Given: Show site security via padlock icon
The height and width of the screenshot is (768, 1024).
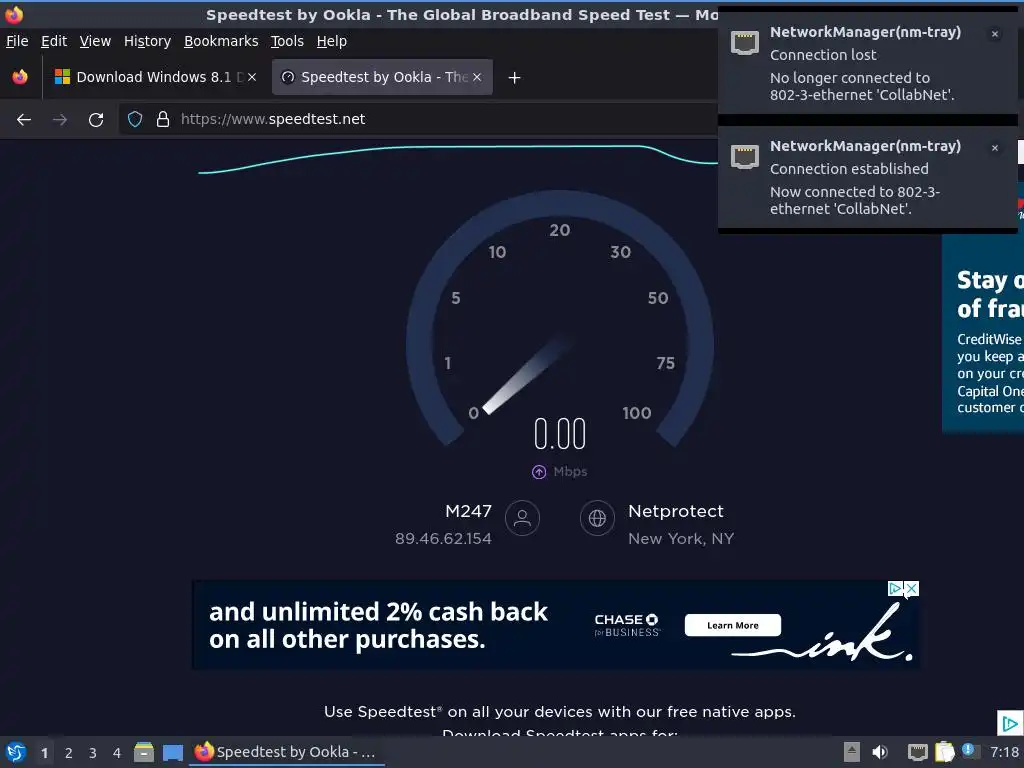Looking at the screenshot, I should pyautogui.click(x=163, y=119).
